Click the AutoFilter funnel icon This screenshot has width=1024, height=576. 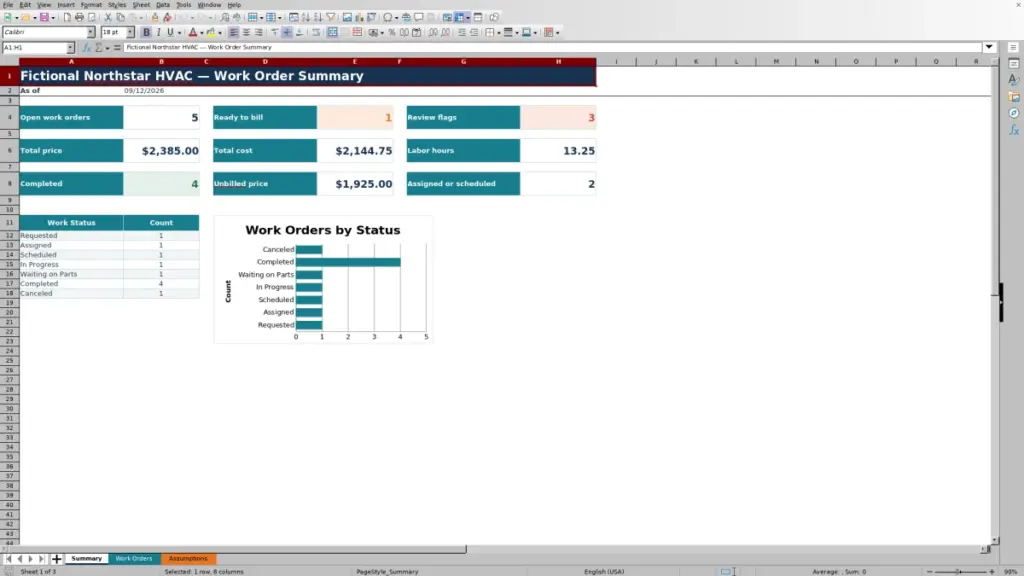331,18
